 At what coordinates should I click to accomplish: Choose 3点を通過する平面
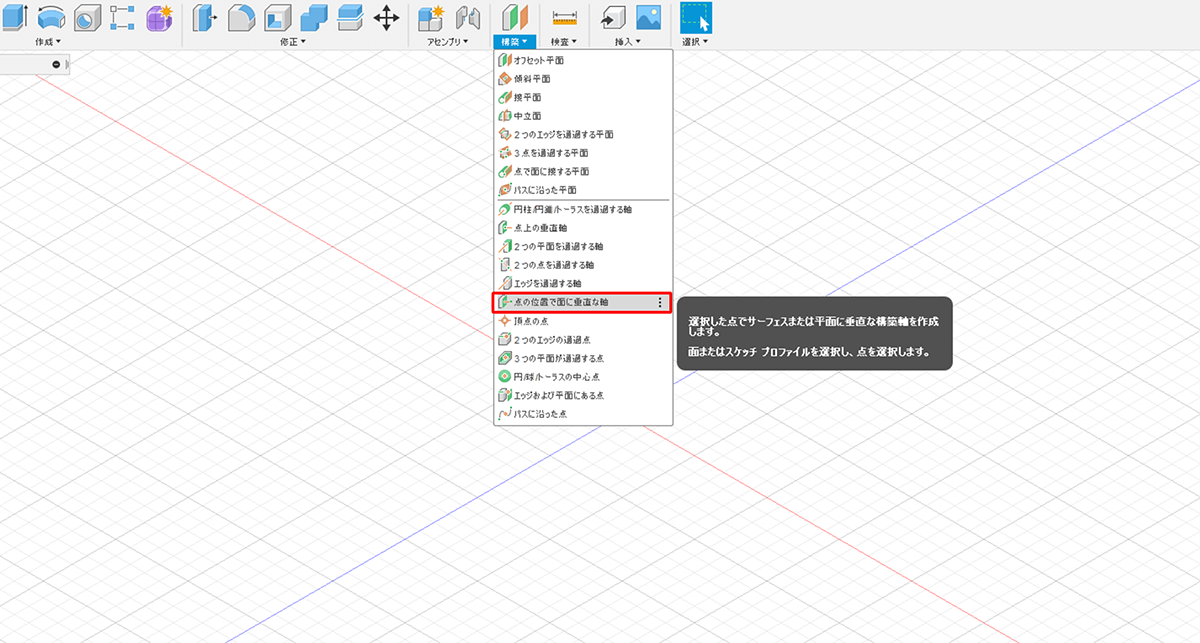583,153
